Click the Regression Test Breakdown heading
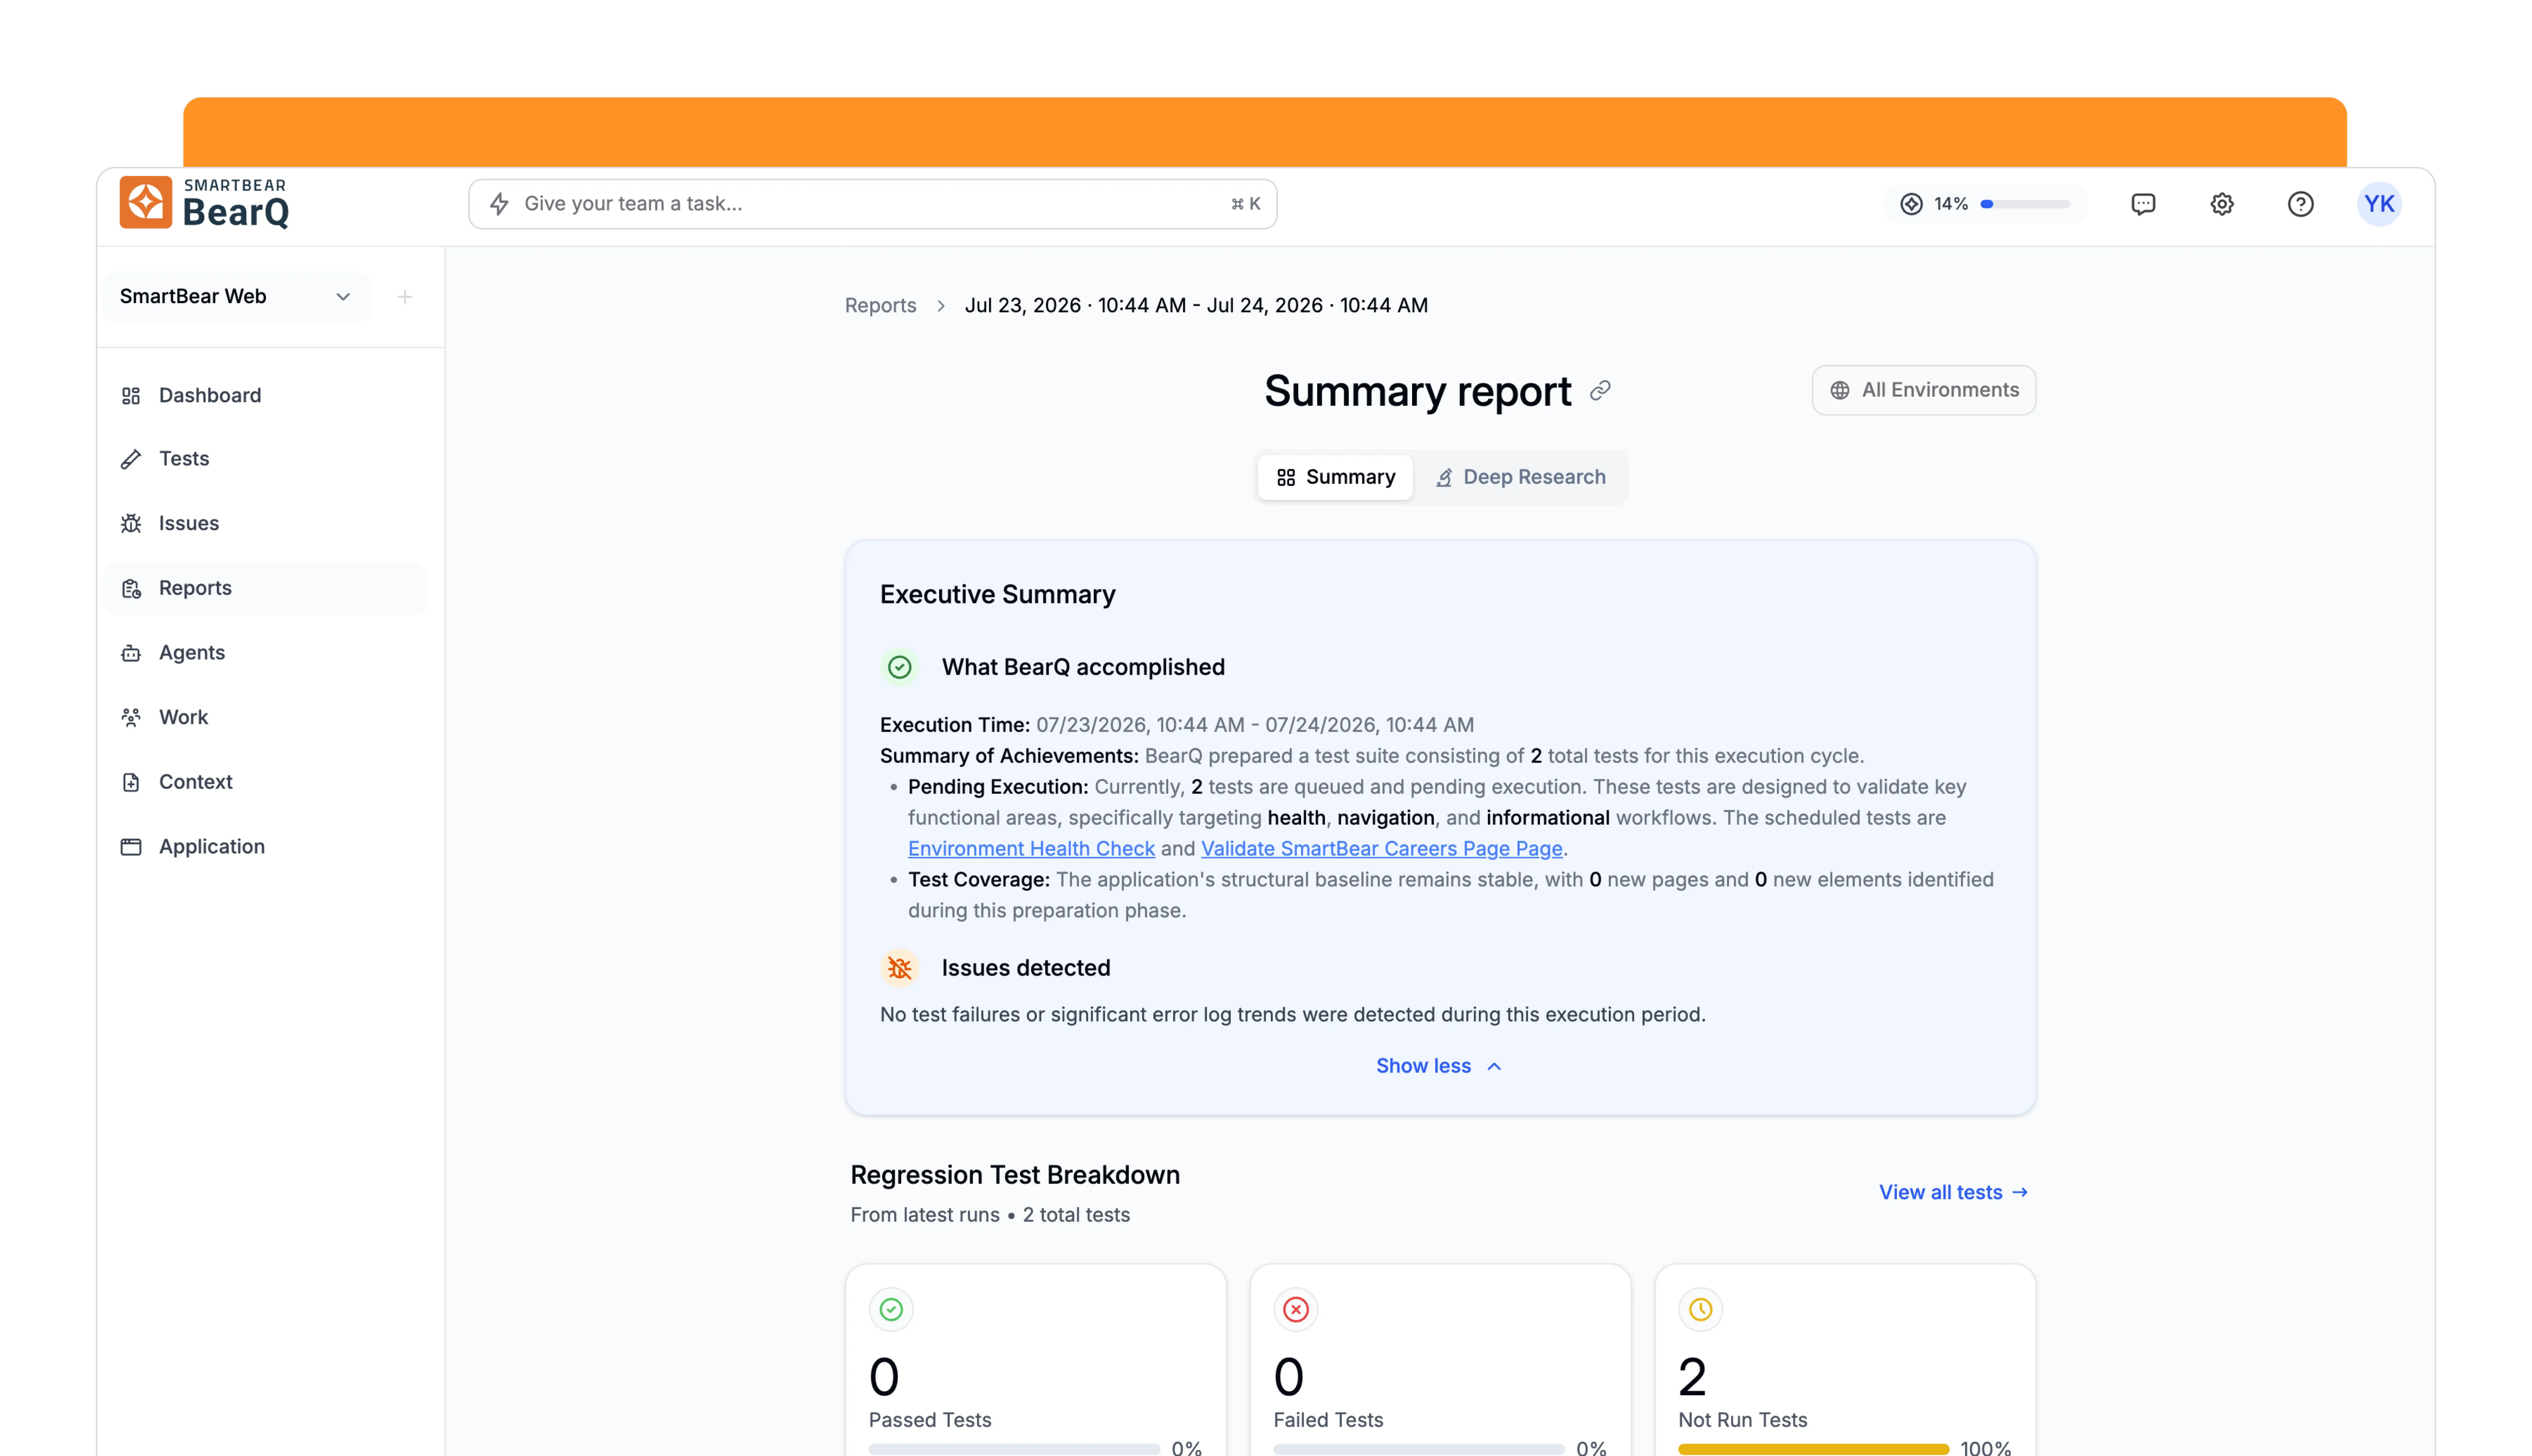 (x=1015, y=1175)
